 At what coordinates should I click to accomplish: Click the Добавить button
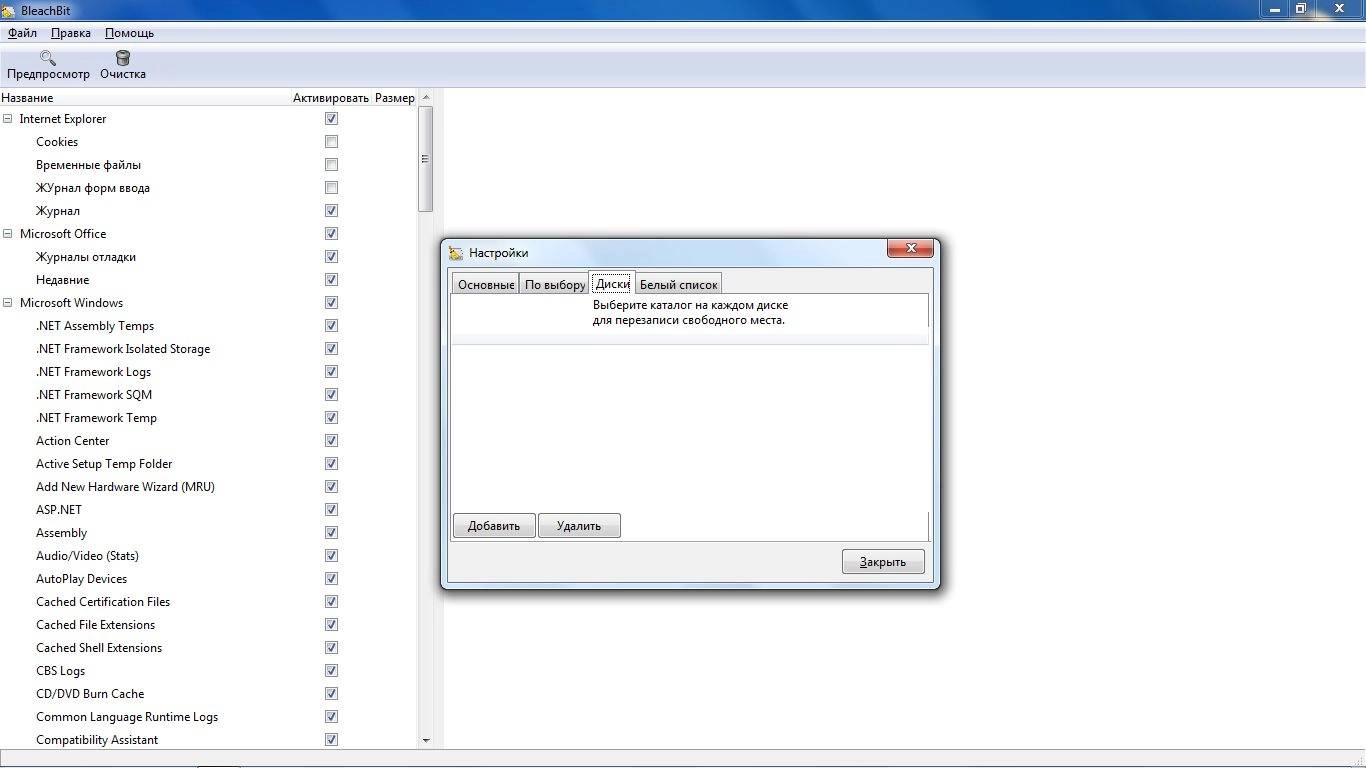[x=494, y=526]
